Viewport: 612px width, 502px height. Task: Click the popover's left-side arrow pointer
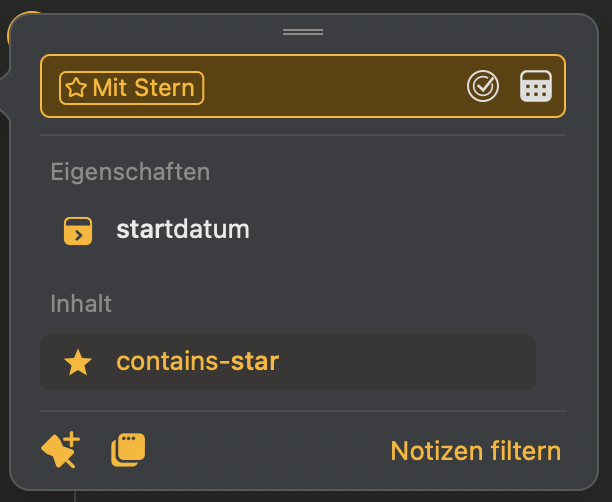(5, 87)
